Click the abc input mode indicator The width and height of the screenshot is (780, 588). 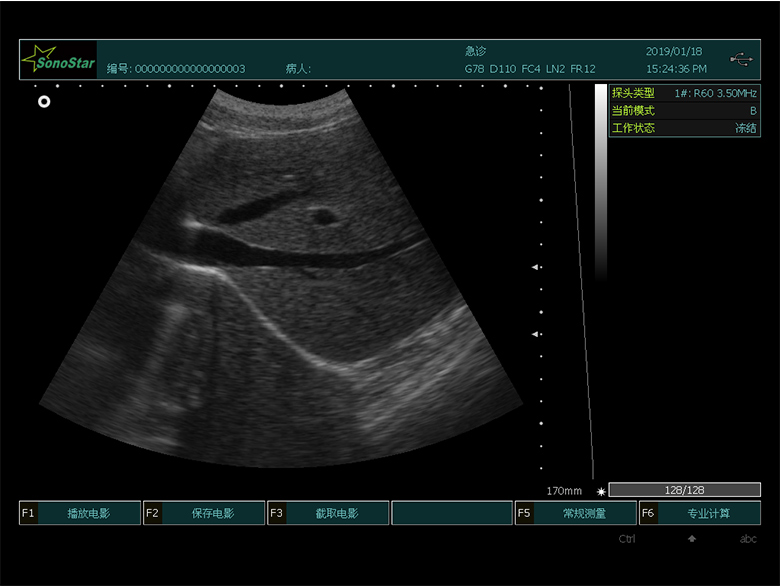(747, 539)
